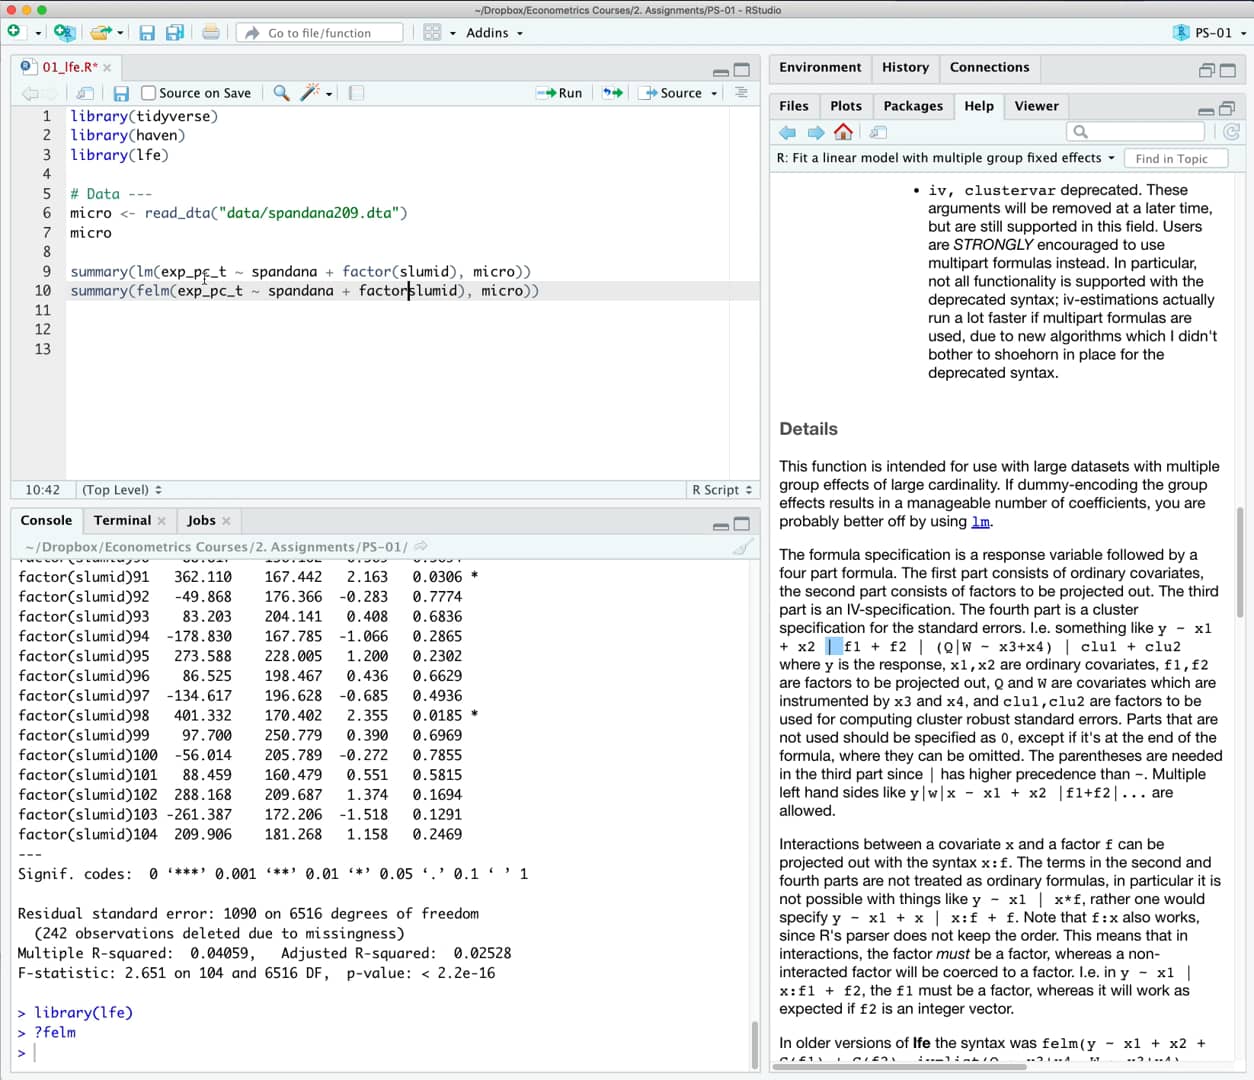
Task: Click the Find in Topic field
Action: (1176, 158)
